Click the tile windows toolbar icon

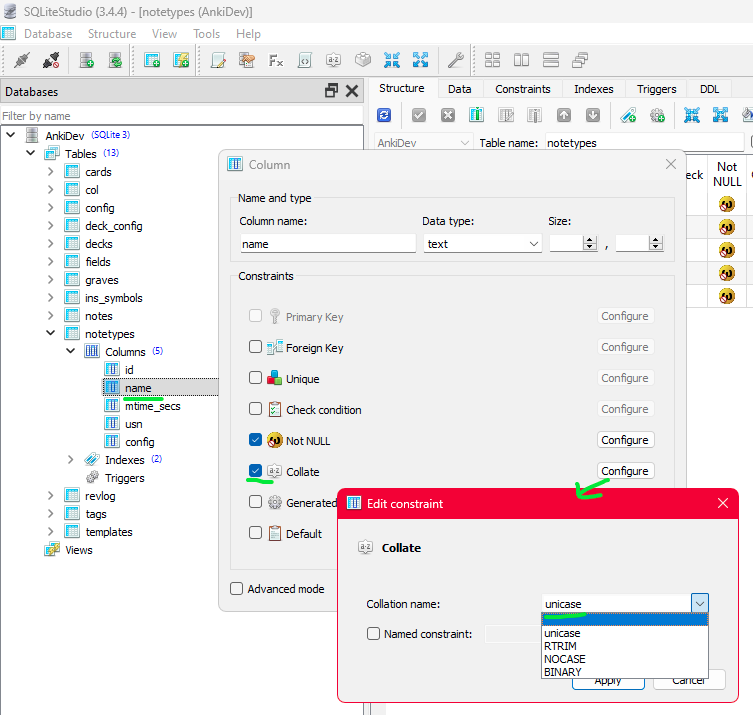coord(492,61)
